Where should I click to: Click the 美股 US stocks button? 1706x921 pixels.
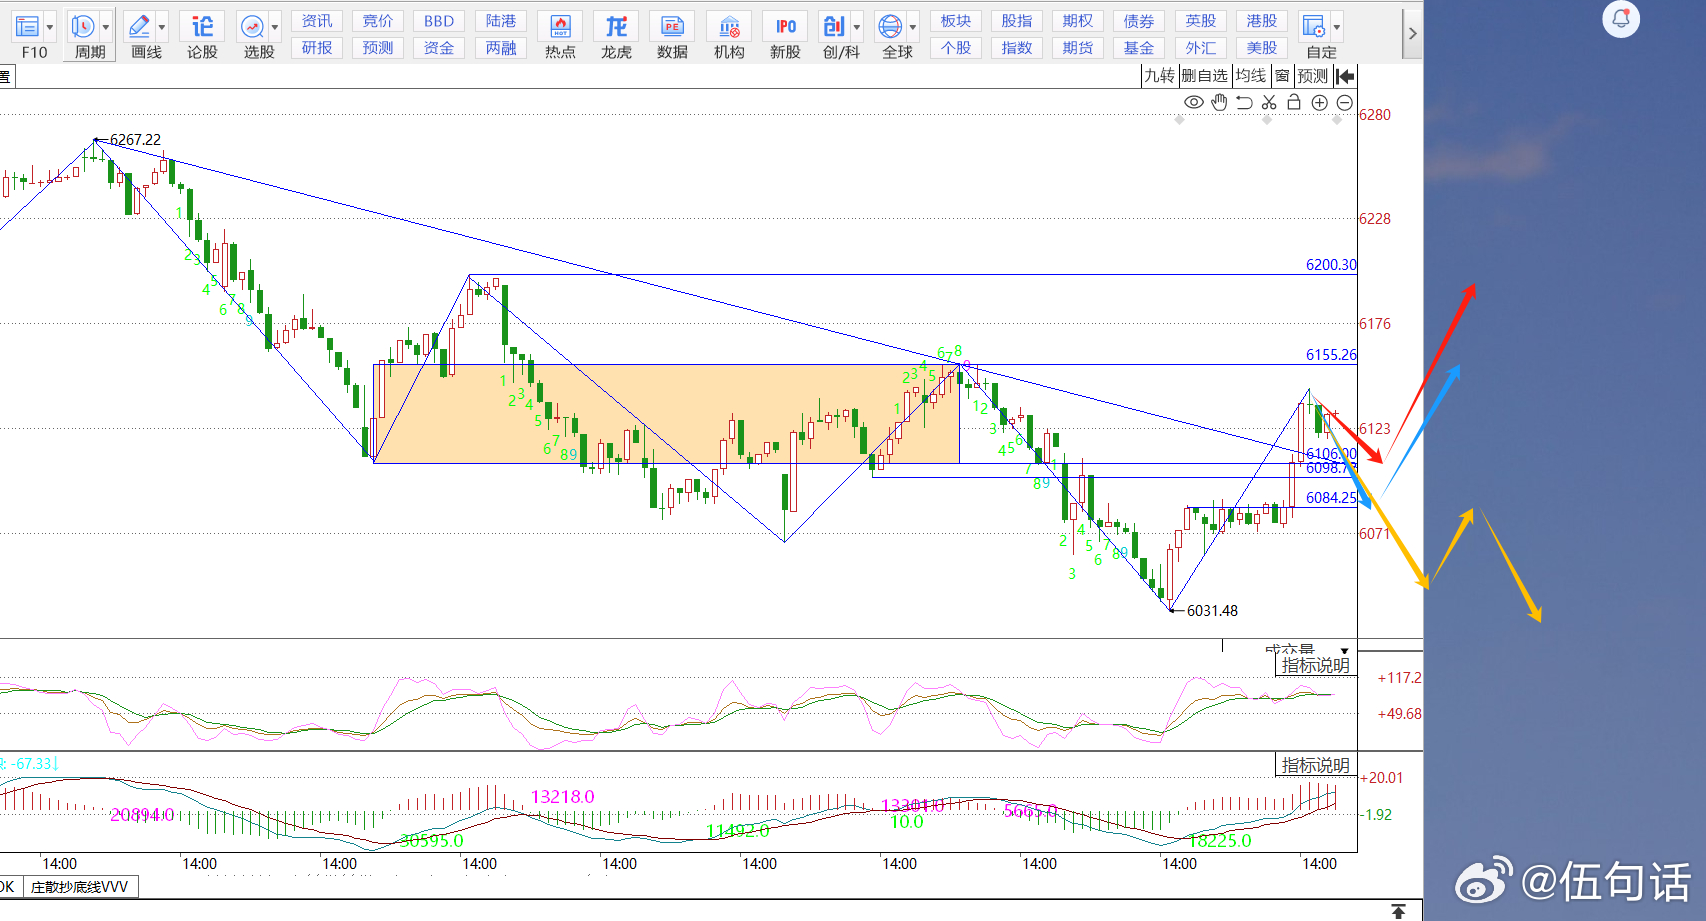[x=1262, y=48]
